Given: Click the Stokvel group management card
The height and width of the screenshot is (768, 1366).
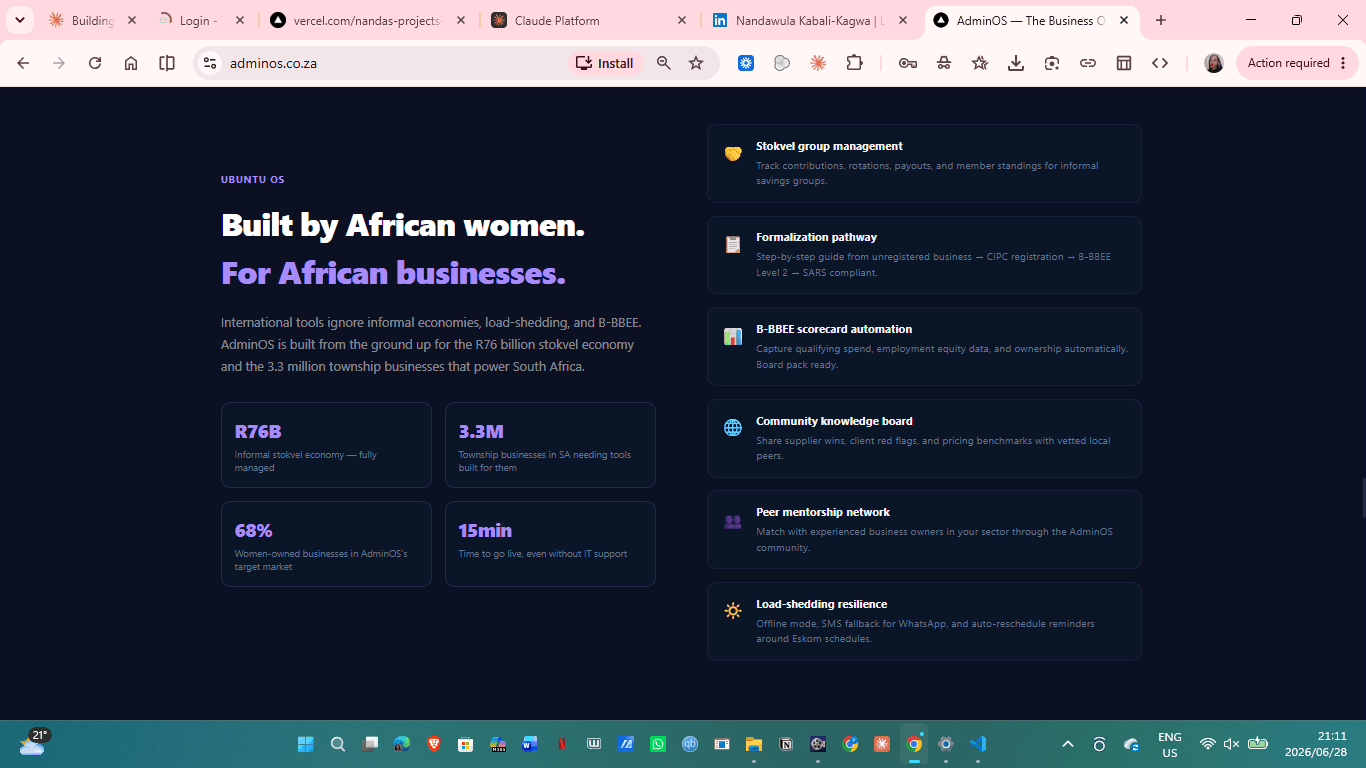Looking at the screenshot, I should pos(924,163).
